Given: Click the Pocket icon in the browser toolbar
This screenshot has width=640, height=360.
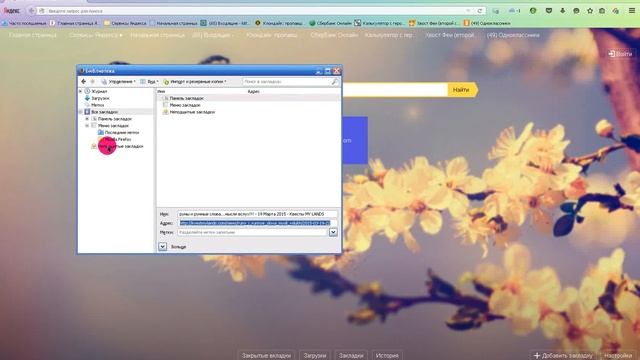Looking at the screenshot, I should coord(549,11).
